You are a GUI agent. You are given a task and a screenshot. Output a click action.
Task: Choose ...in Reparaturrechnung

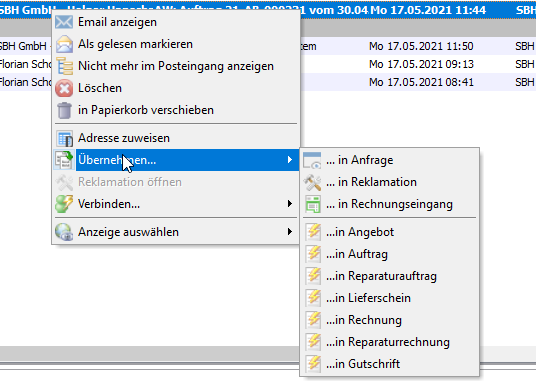coord(390,342)
